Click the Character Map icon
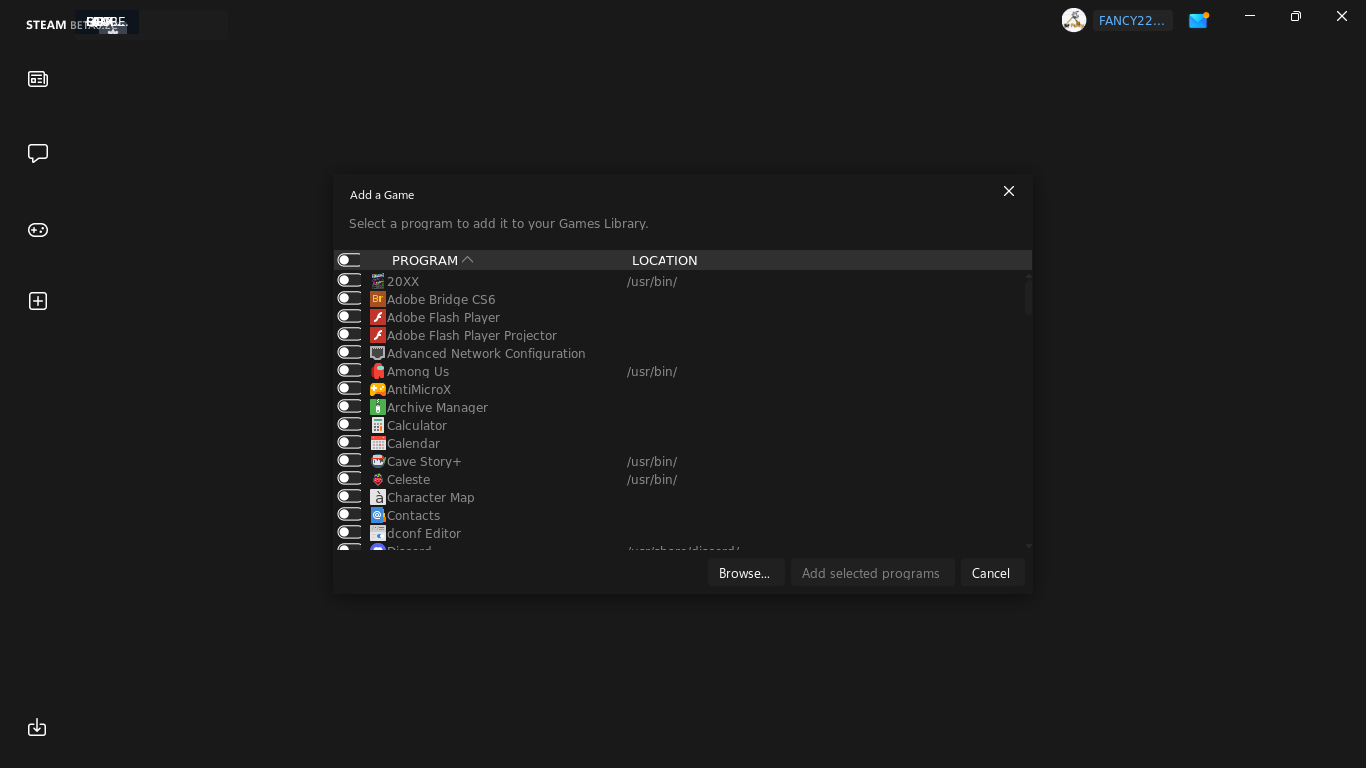Viewport: 1366px width, 768px height. 378,497
